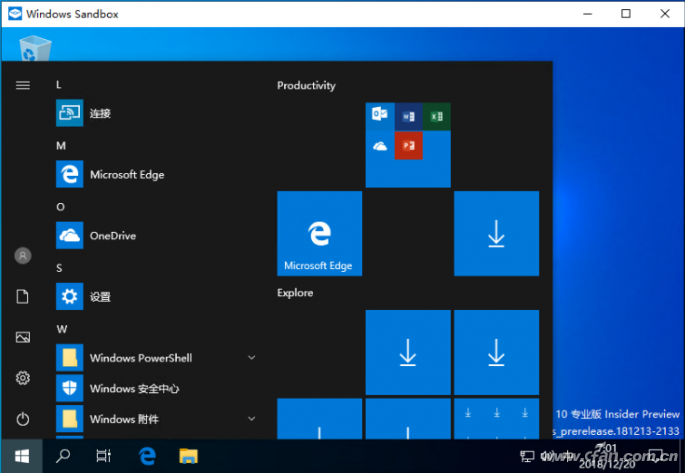Open Pictures from the Start sidebar
The image size is (685, 473).
tap(23, 337)
